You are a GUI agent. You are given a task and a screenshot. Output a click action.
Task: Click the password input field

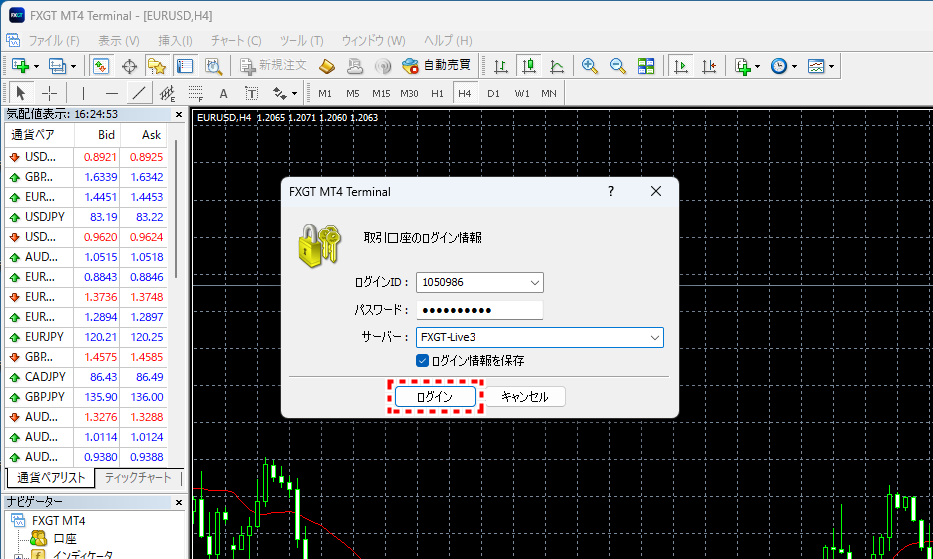pos(479,310)
